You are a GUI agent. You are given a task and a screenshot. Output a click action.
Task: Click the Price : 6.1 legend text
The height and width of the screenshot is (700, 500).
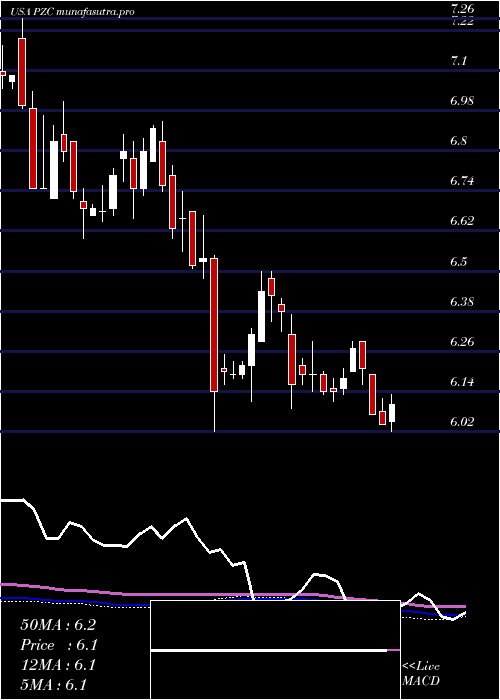coord(59,645)
